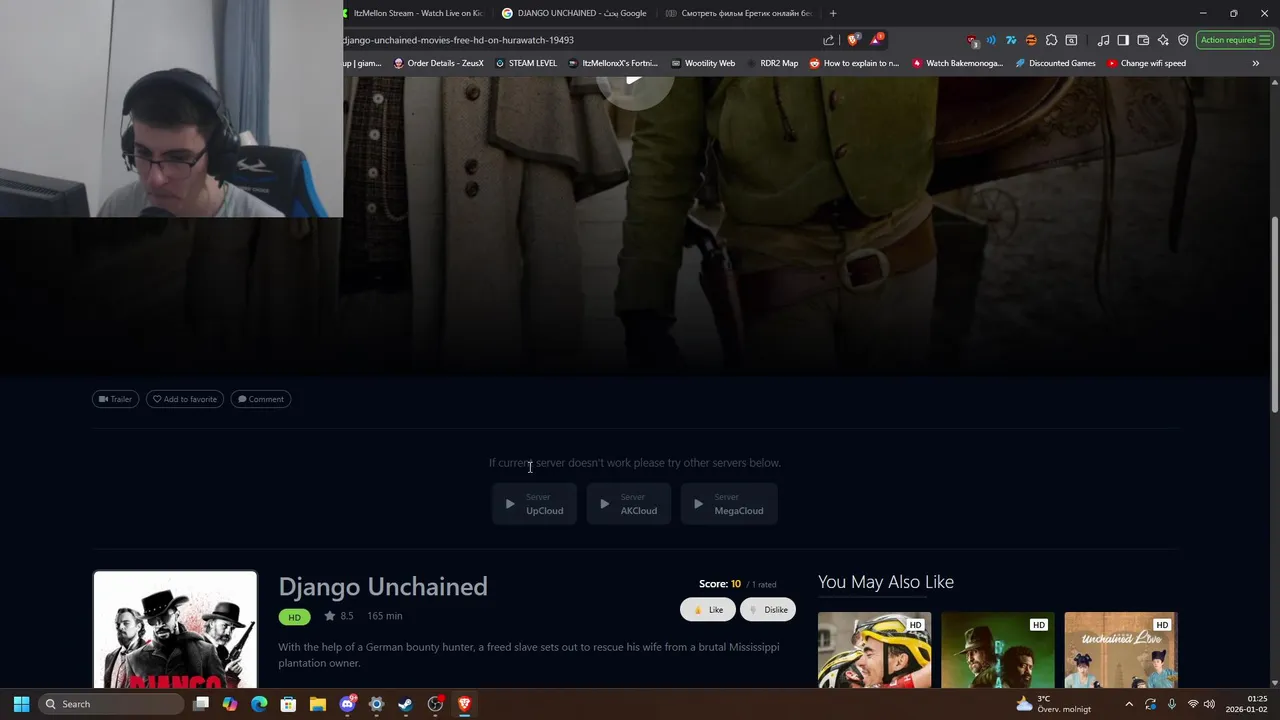Launch Copilot from the taskbar
The width and height of the screenshot is (1280, 720).
(x=230, y=704)
